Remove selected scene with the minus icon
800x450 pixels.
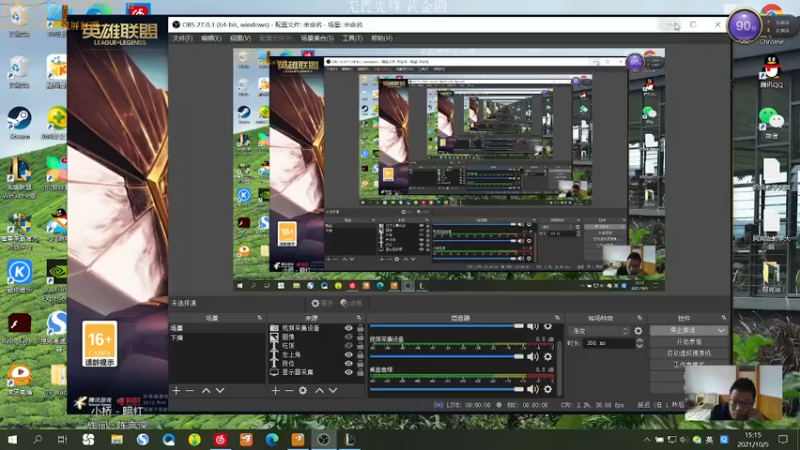(x=190, y=390)
